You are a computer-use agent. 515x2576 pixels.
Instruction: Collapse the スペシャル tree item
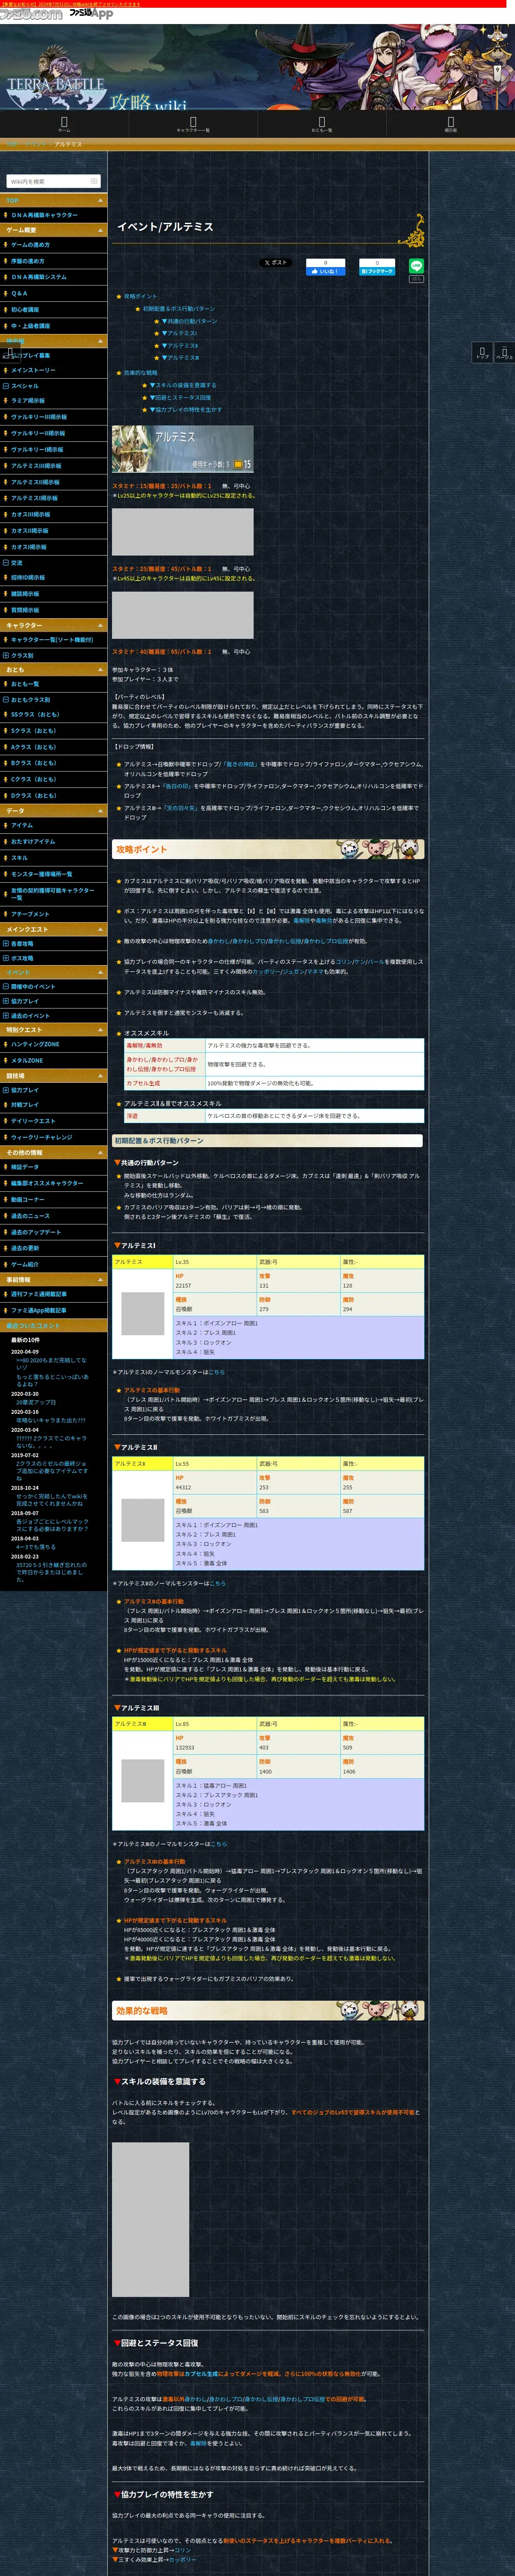pos(6,386)
